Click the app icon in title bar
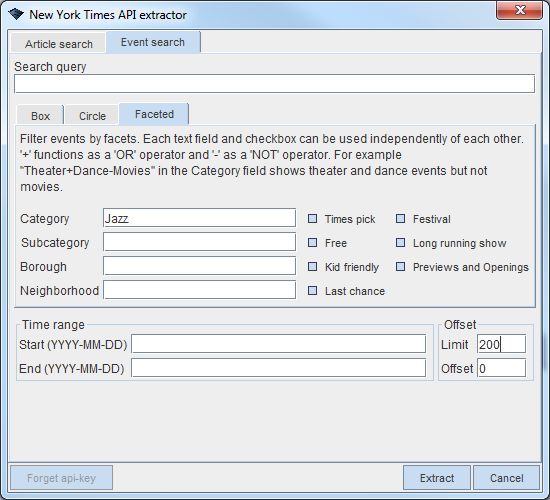The height and width of the screenshot is (500, 550). [x=16, y=14]
